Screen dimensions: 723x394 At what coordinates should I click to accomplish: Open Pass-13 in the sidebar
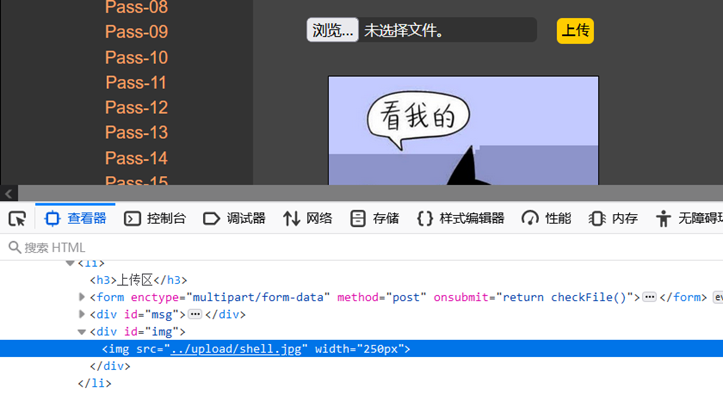coord(136,132)
